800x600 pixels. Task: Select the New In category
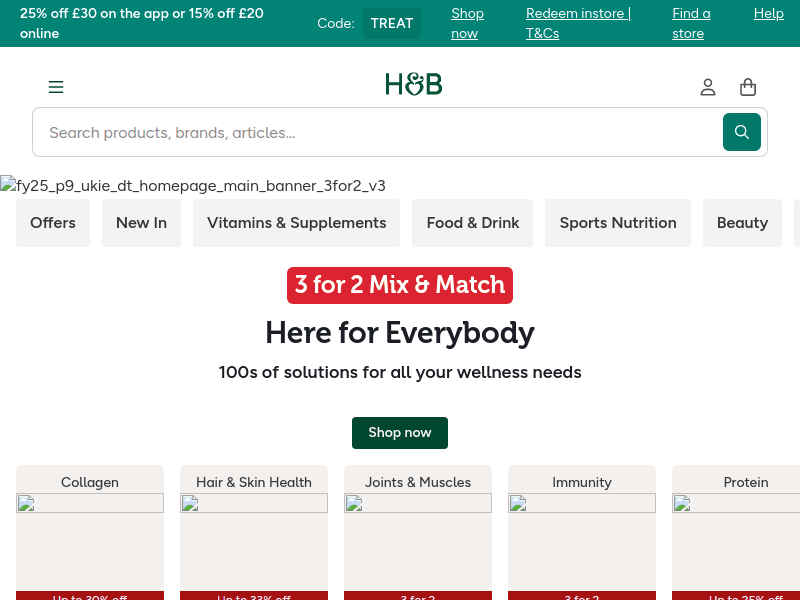[141, 223]
